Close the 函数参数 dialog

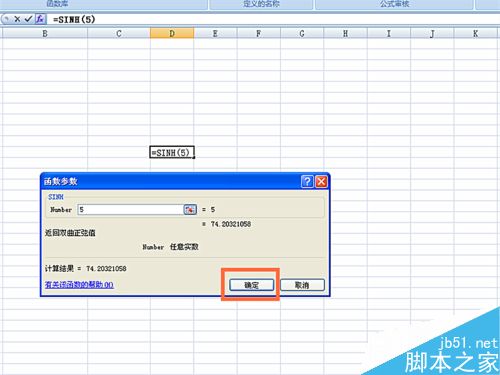point(321,181)
